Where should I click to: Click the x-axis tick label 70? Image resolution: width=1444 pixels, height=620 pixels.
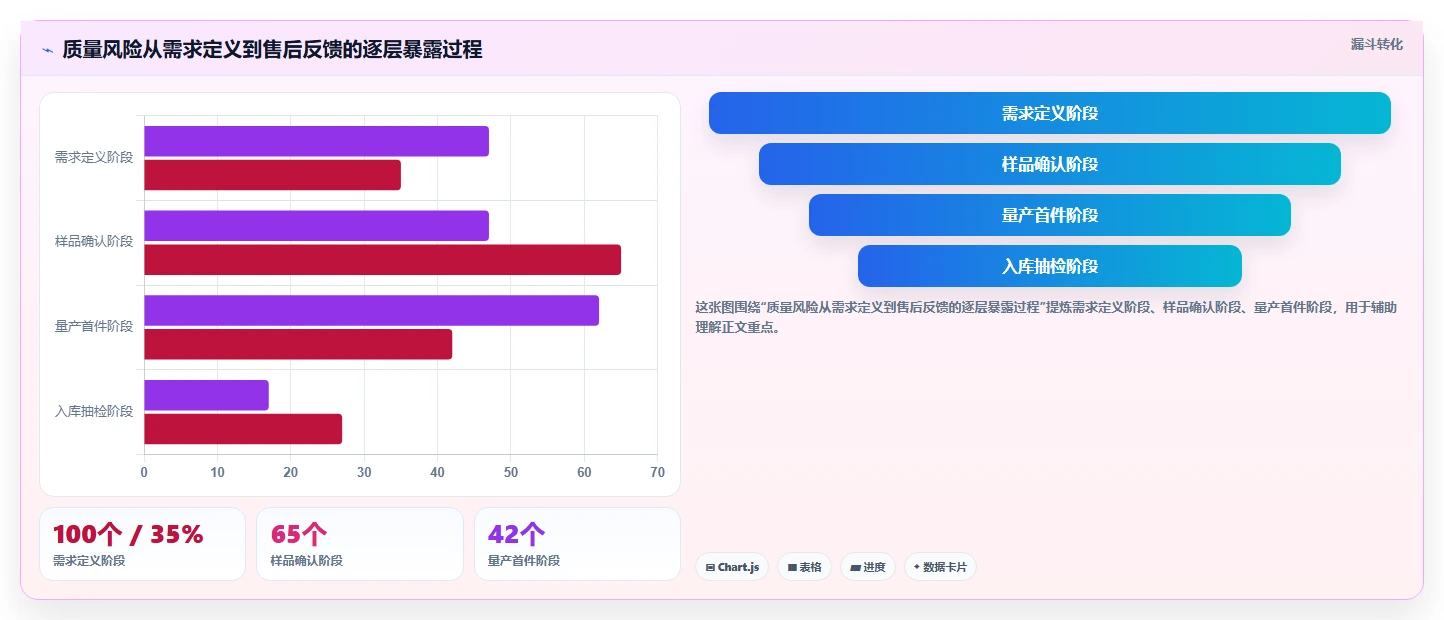pos(657,472)
